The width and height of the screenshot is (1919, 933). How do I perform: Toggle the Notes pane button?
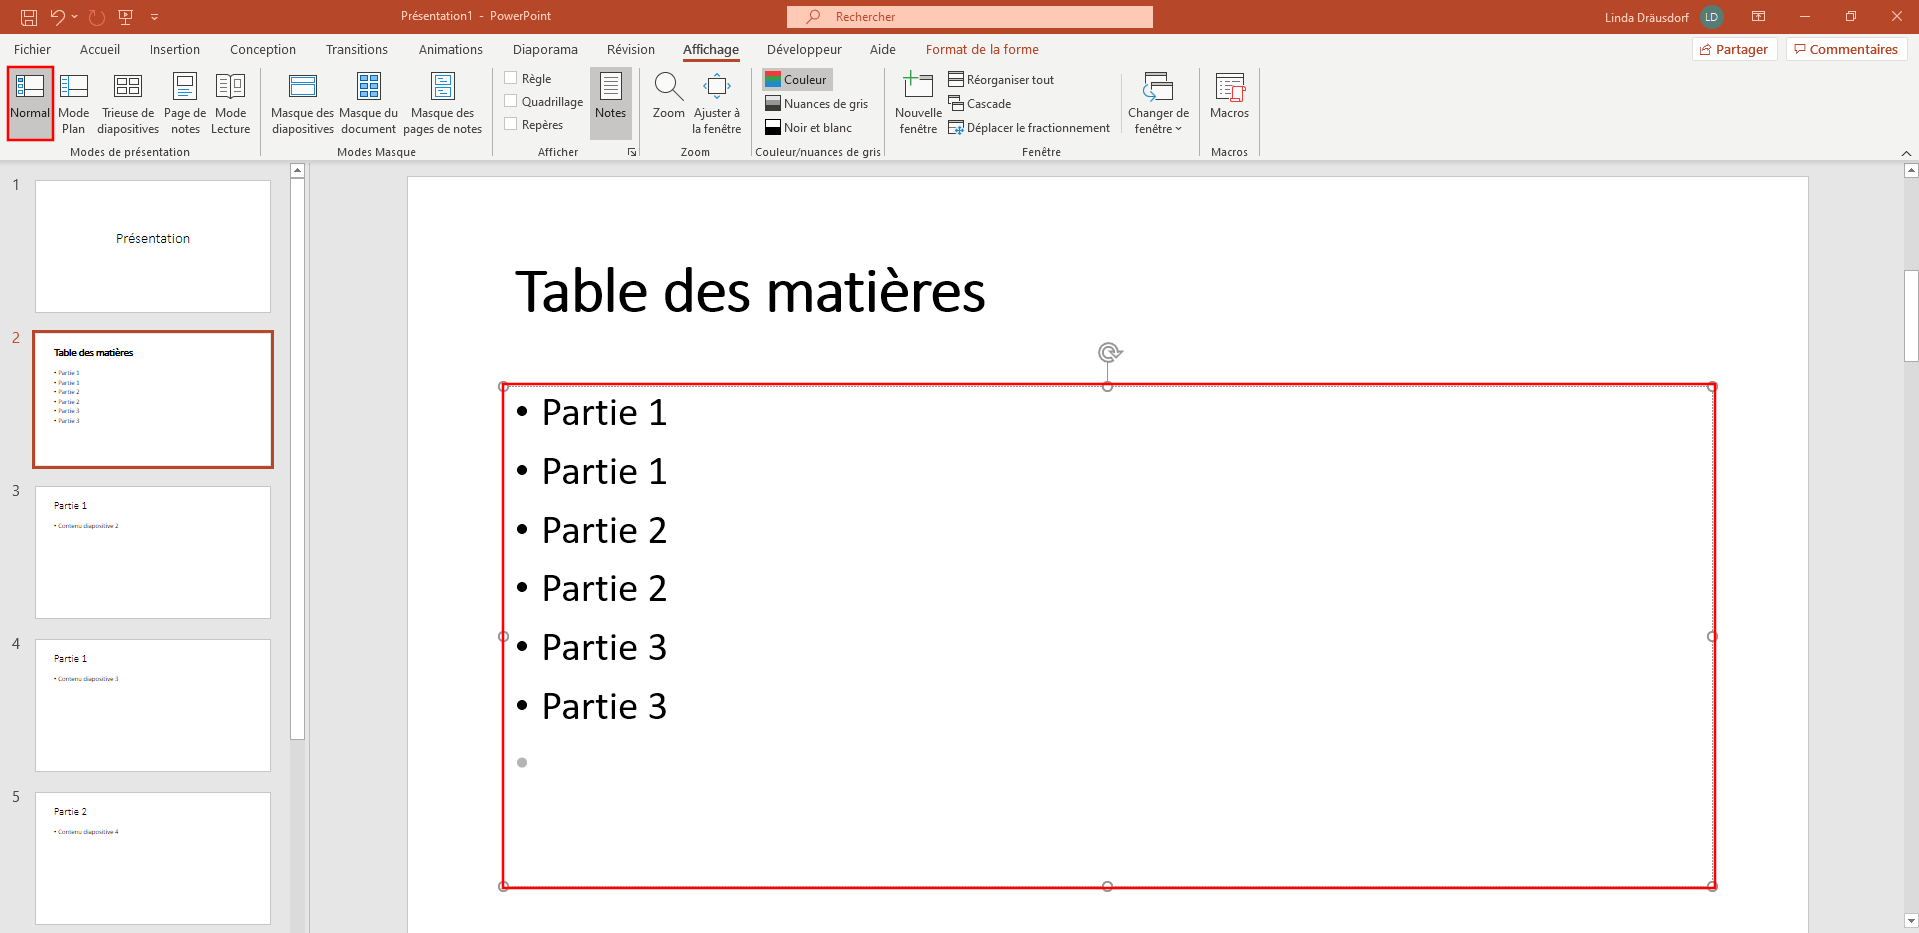pos(611,104)
